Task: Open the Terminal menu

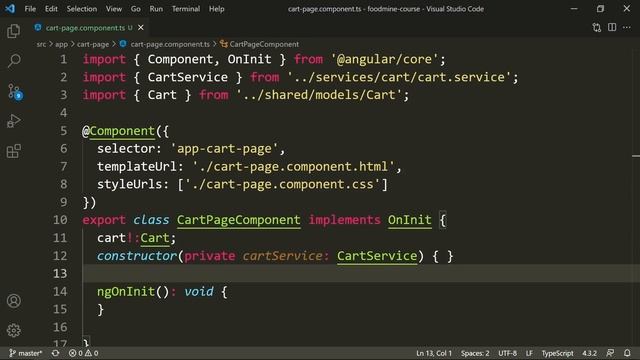Action: (x=186, y=9)
